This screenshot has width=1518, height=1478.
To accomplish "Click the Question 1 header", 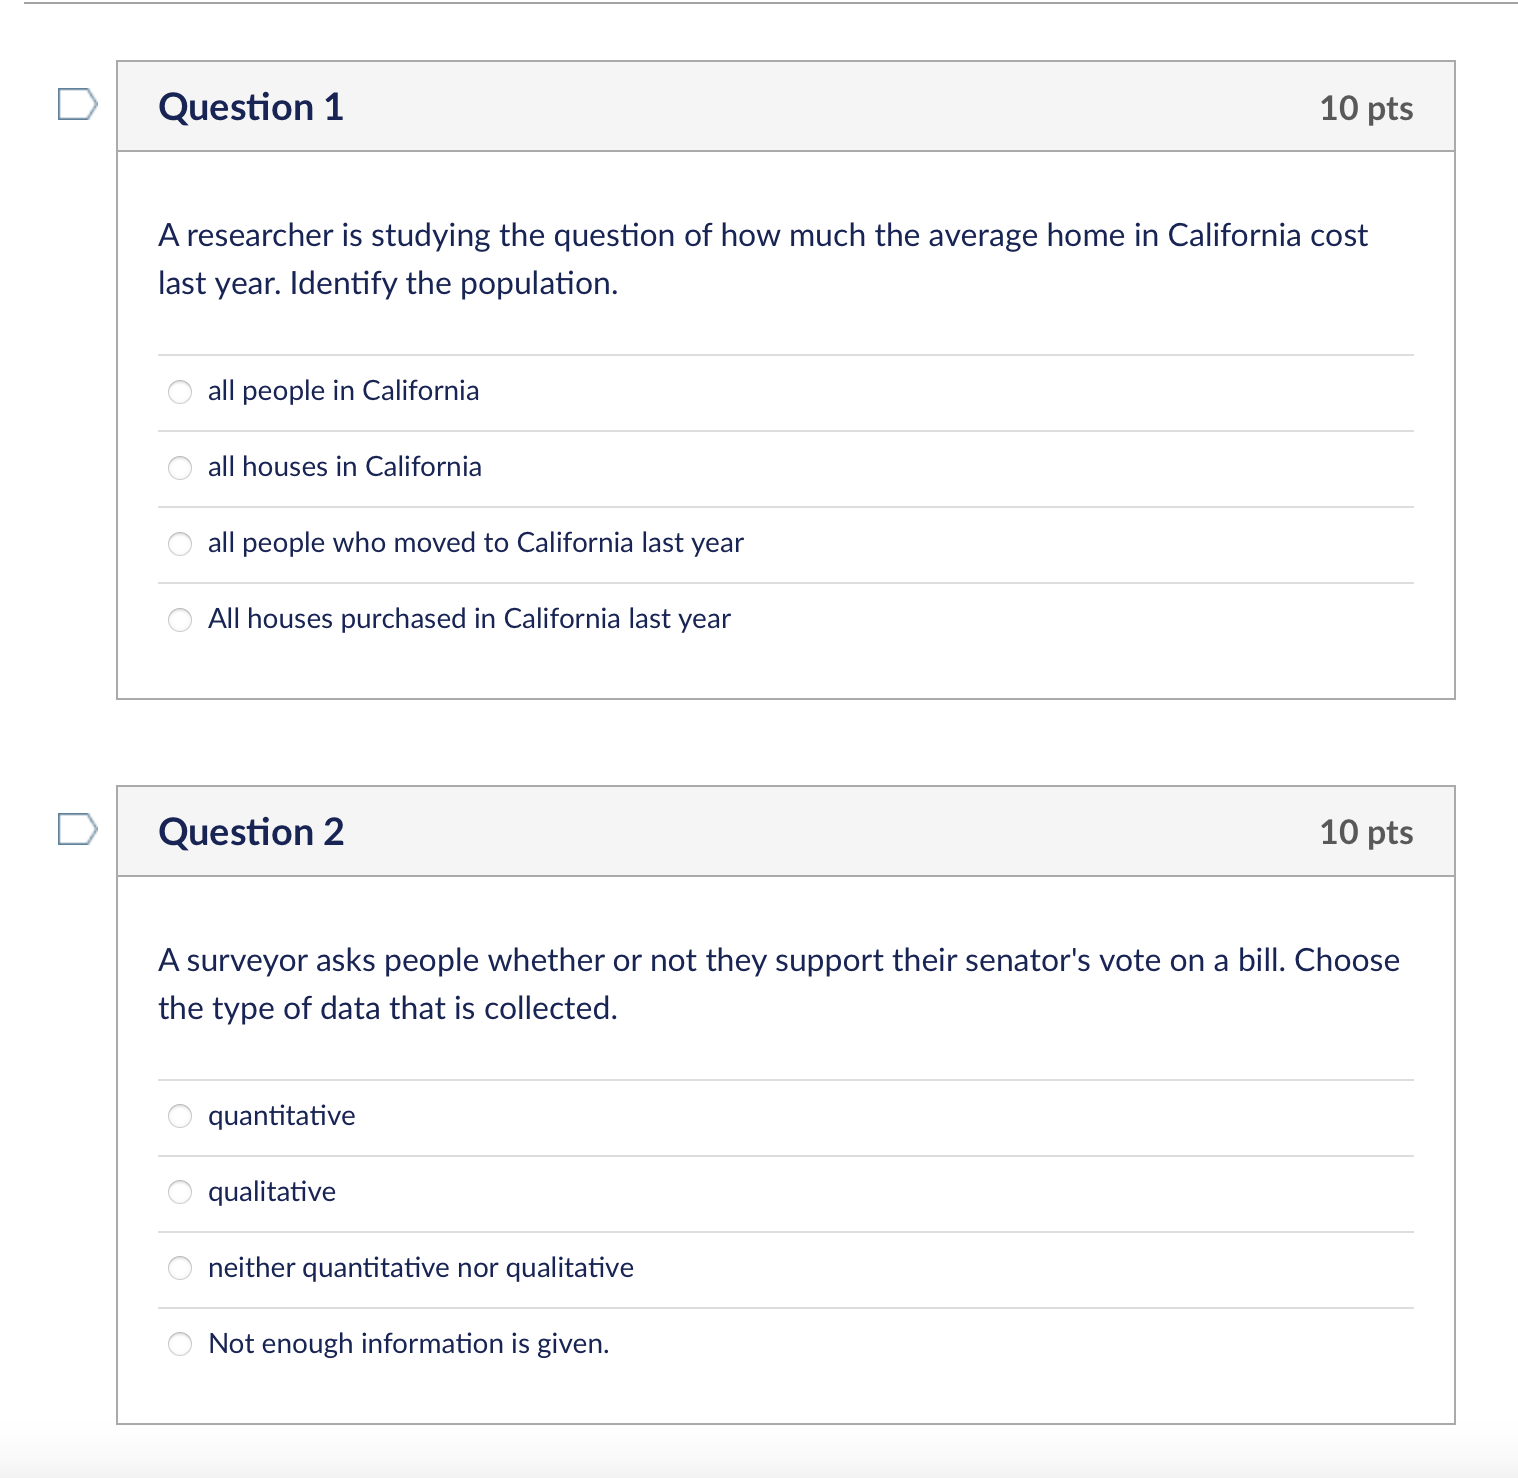I will pos(251,107).
